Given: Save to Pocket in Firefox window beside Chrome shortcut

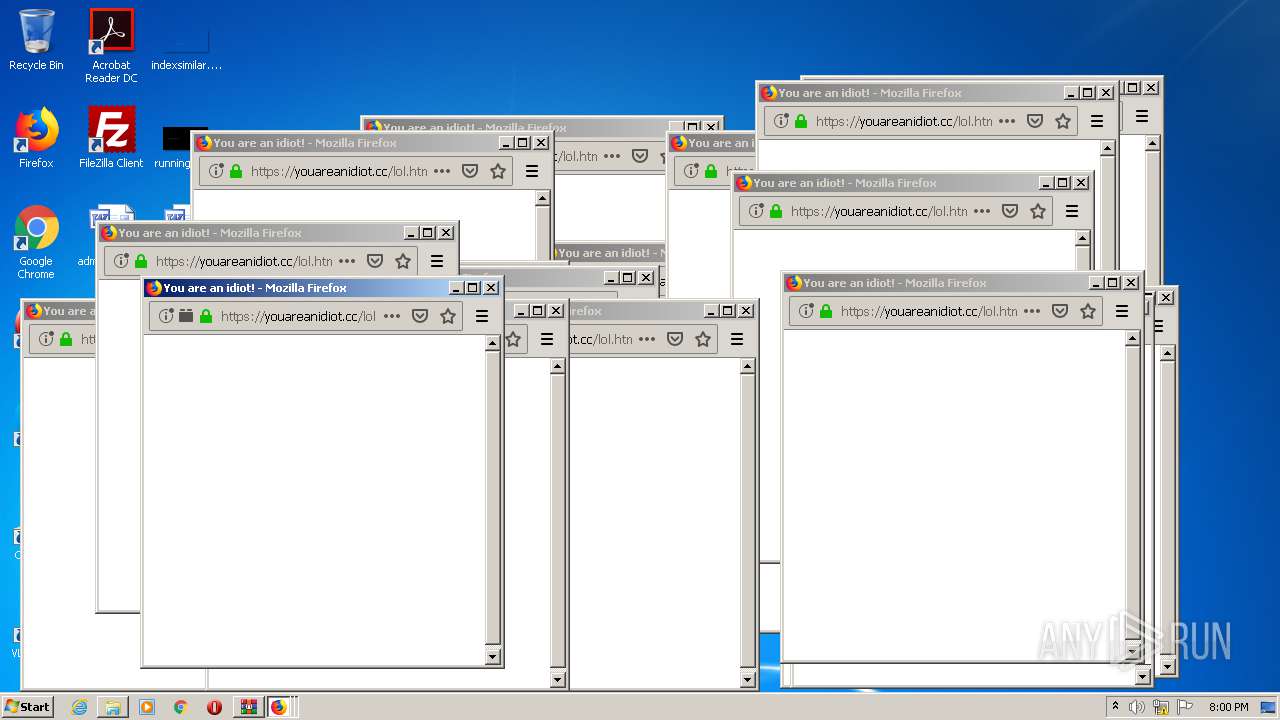Looking at the screenshot, I should pyautogui.click(x=375, y=261).
